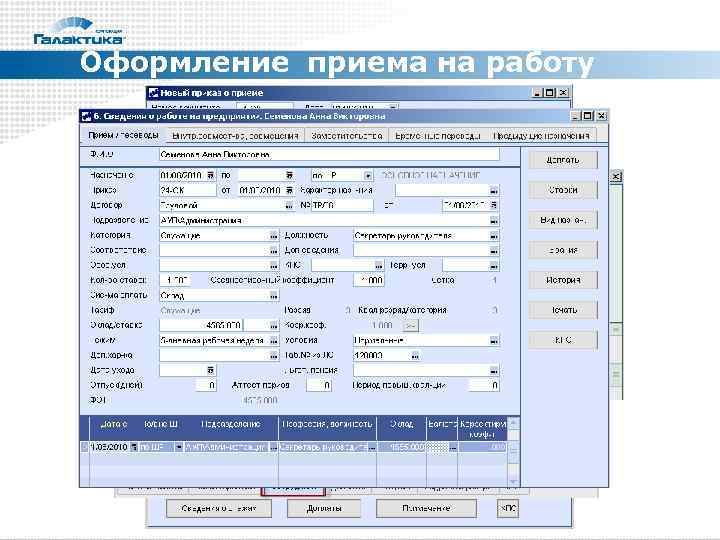Click the Доплаты side button

(563, 160)
